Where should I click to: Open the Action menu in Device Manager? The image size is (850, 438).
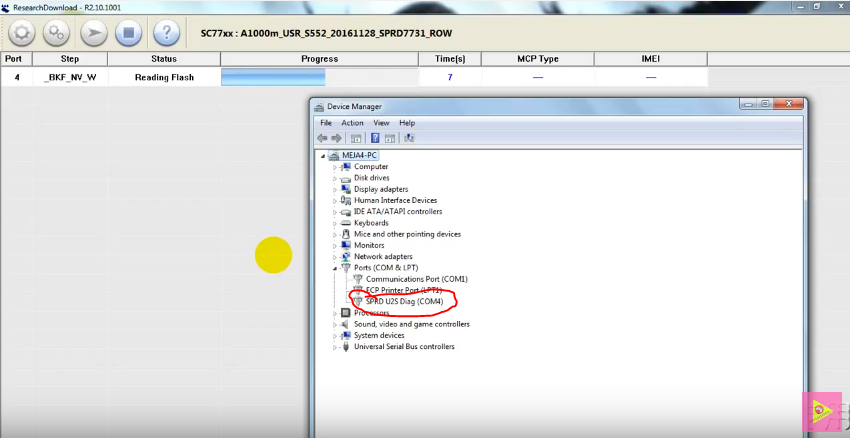coord(352,123)
